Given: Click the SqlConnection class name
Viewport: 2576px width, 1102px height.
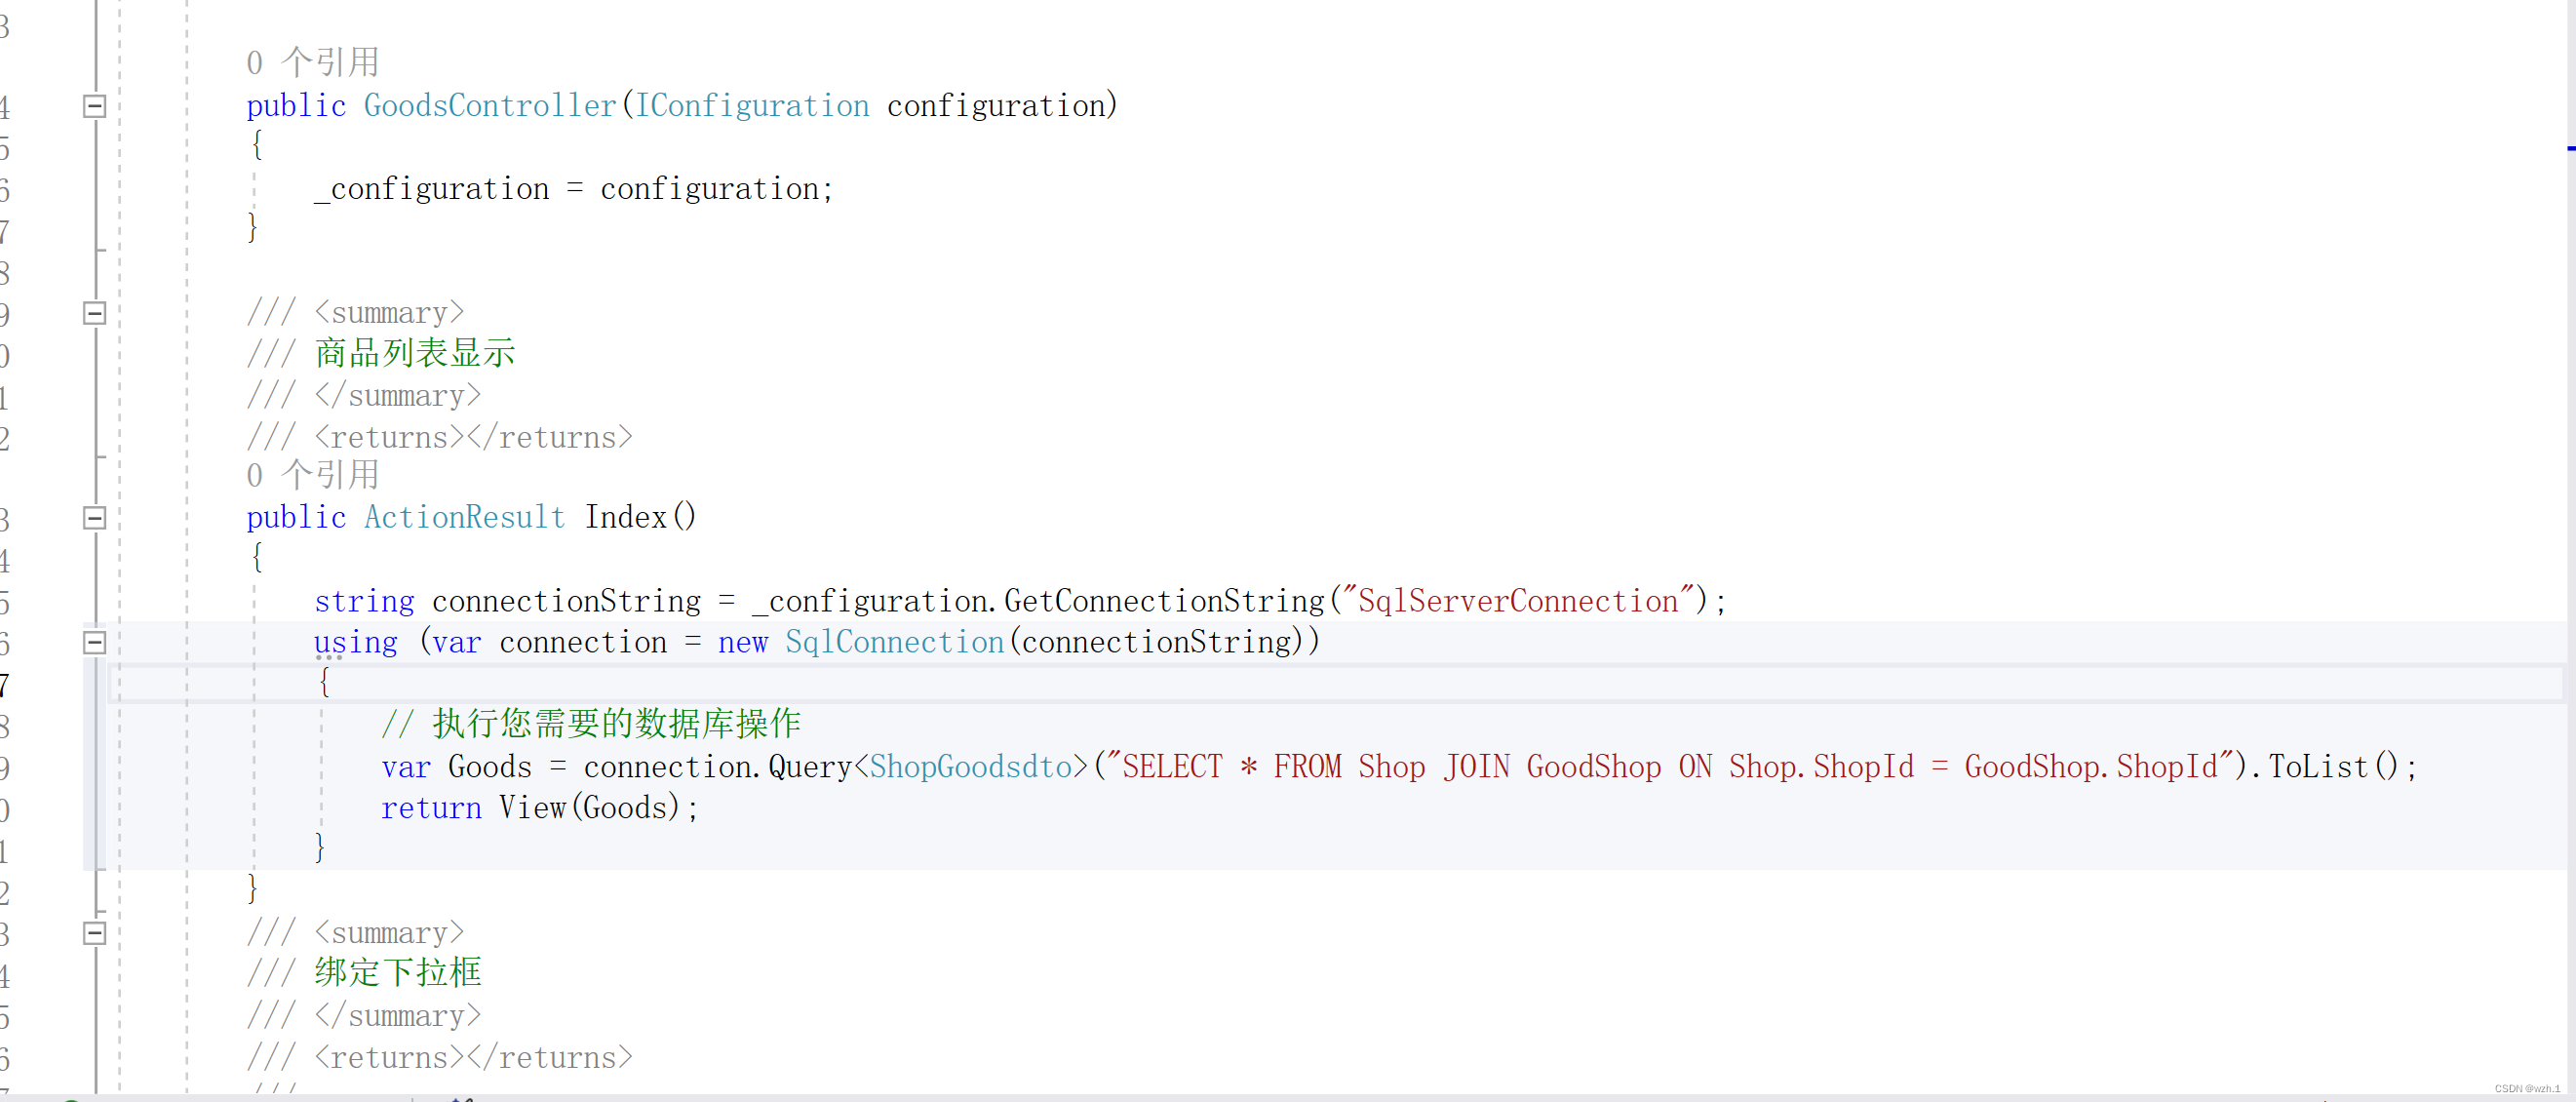Looking at the screenshot, I should pos(894,643).
